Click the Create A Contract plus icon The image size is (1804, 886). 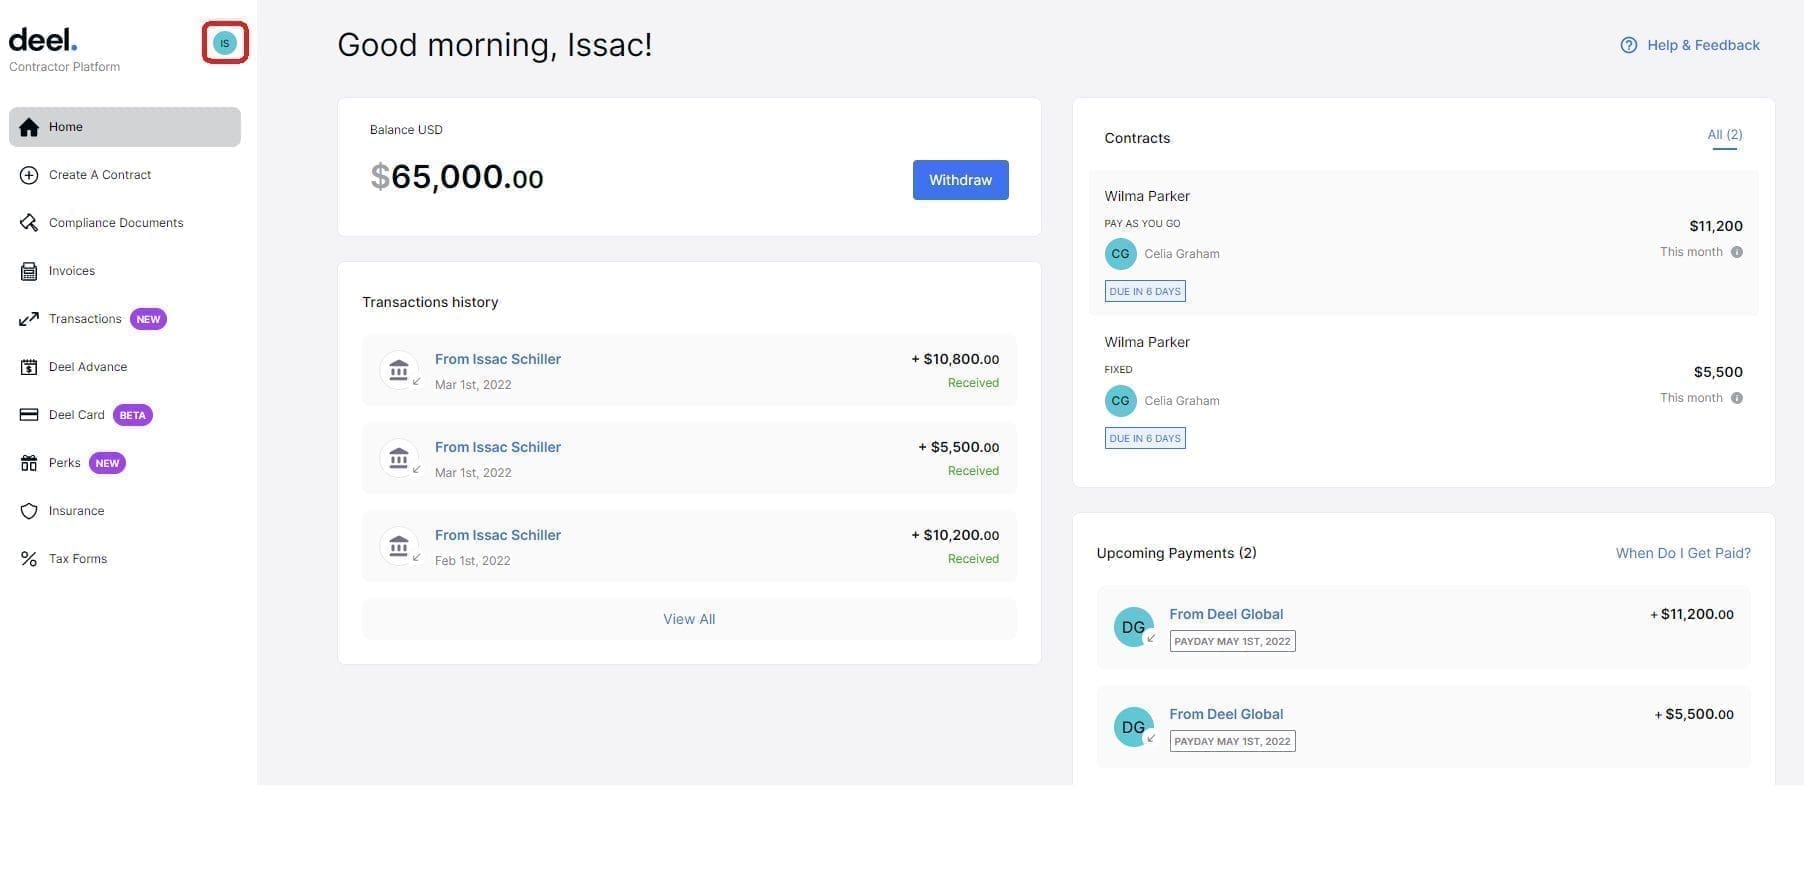pyautogui.click(x=29, y=175)
